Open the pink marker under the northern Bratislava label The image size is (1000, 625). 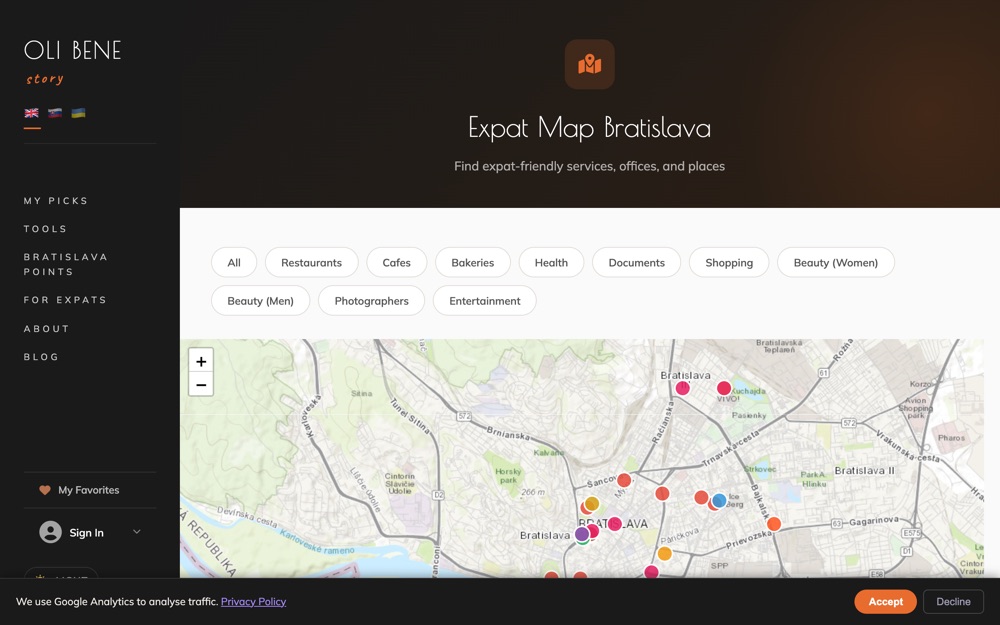coord(682,388)
